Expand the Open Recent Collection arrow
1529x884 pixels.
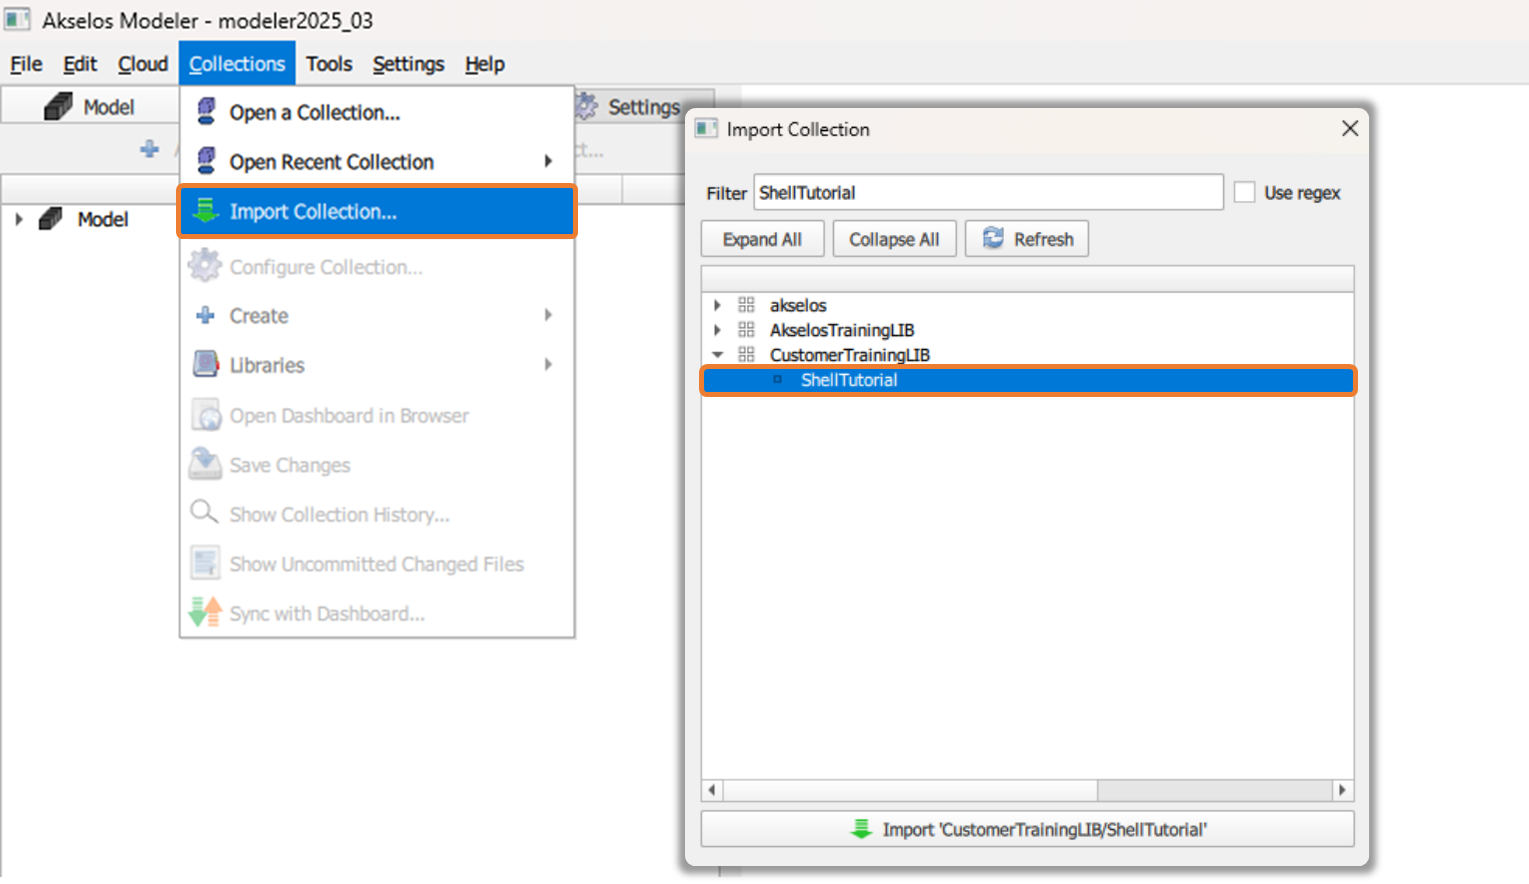pos(548,161)
